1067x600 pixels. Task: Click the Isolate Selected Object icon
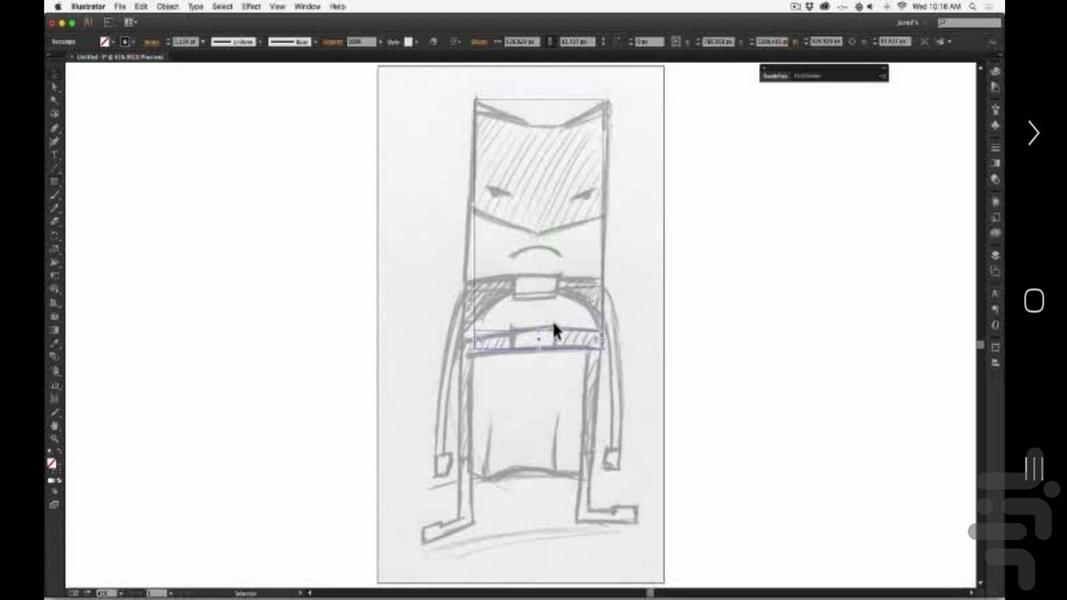tap(924, 41)
